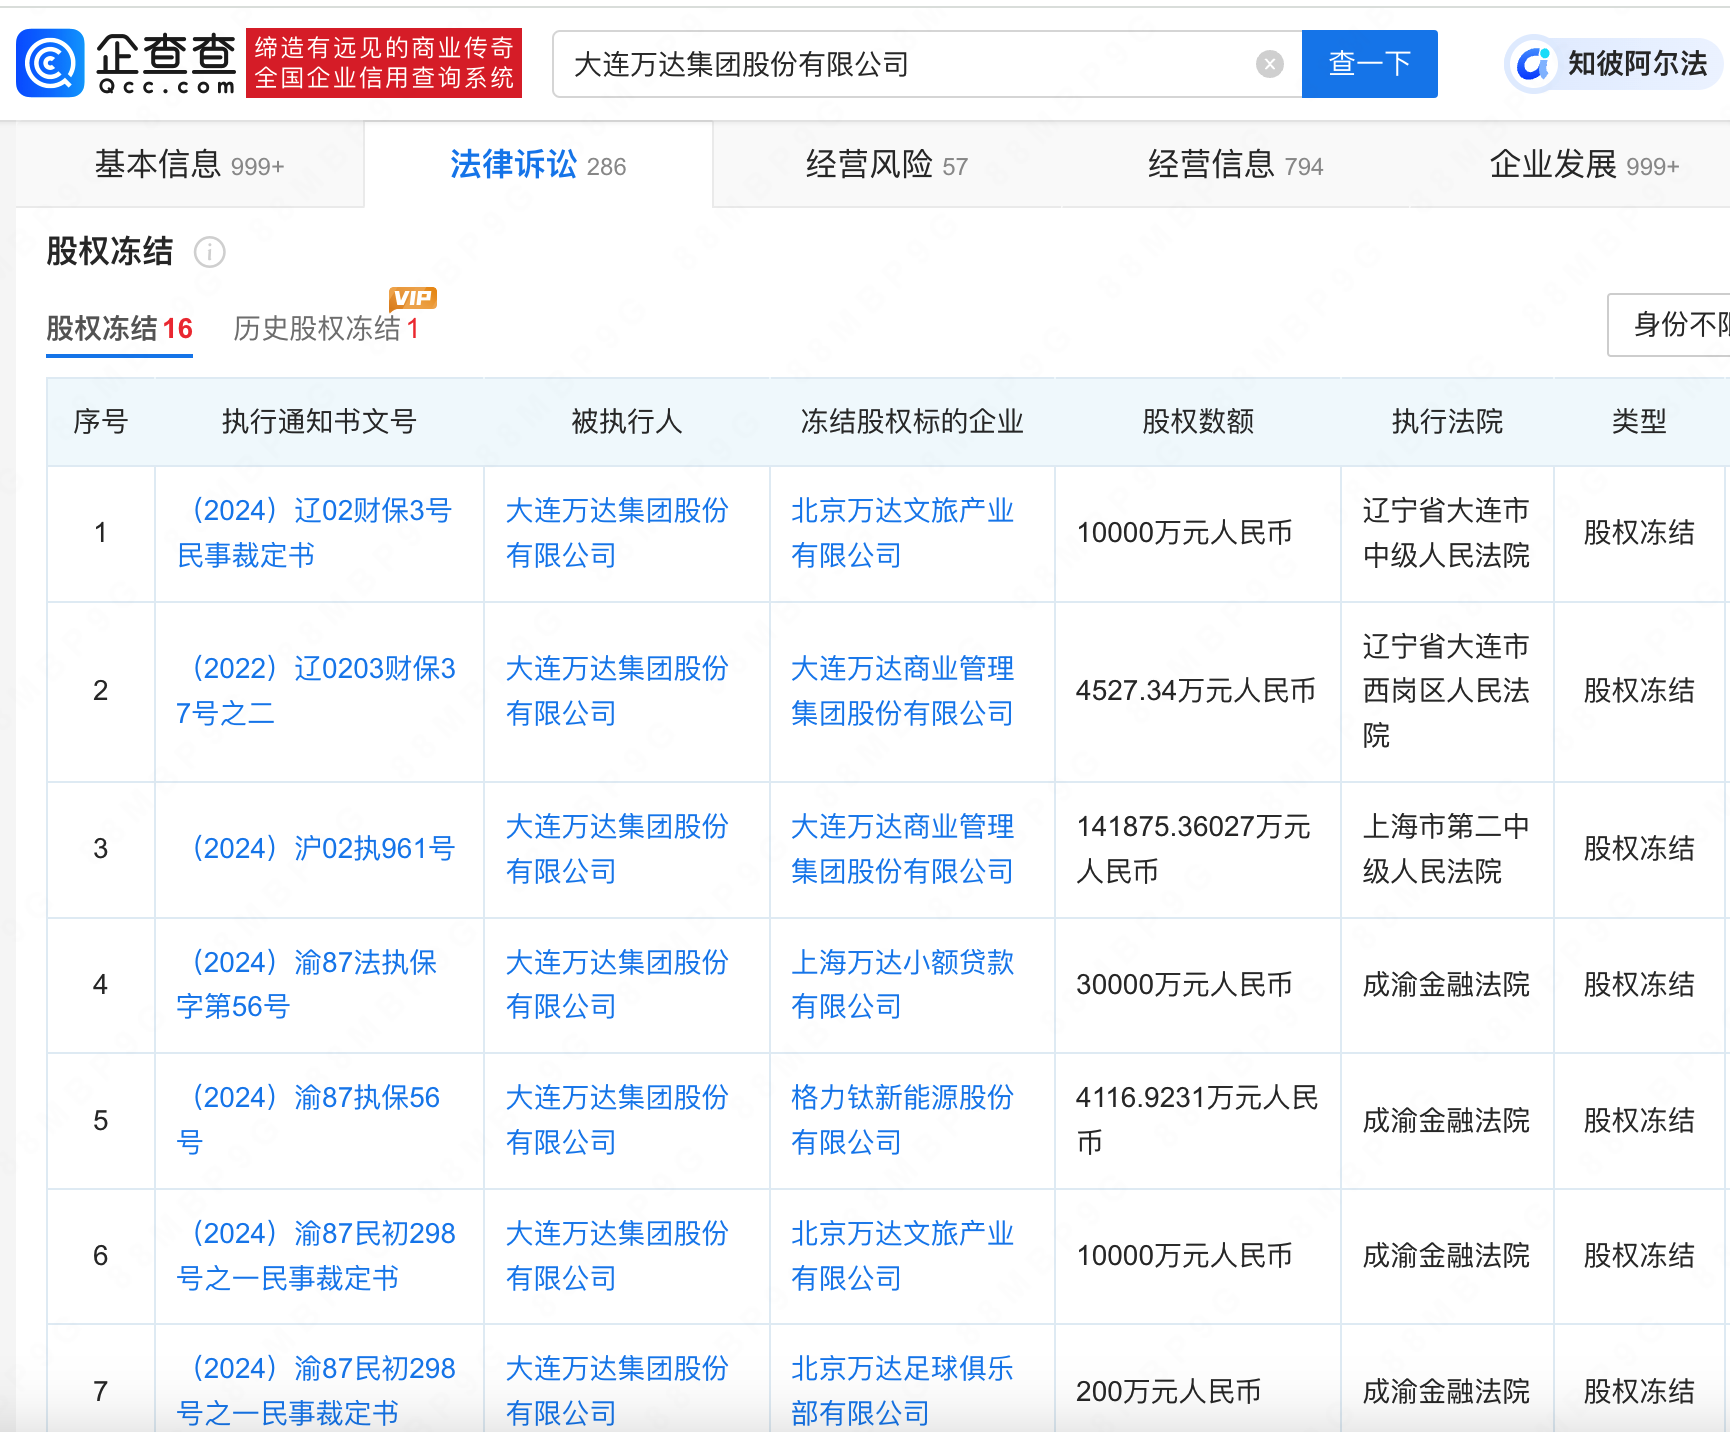Click the 执行通知书文号 column header
Viewport: 1730px width, 1432px height.
pyautogui.click(x=319, y=422)
